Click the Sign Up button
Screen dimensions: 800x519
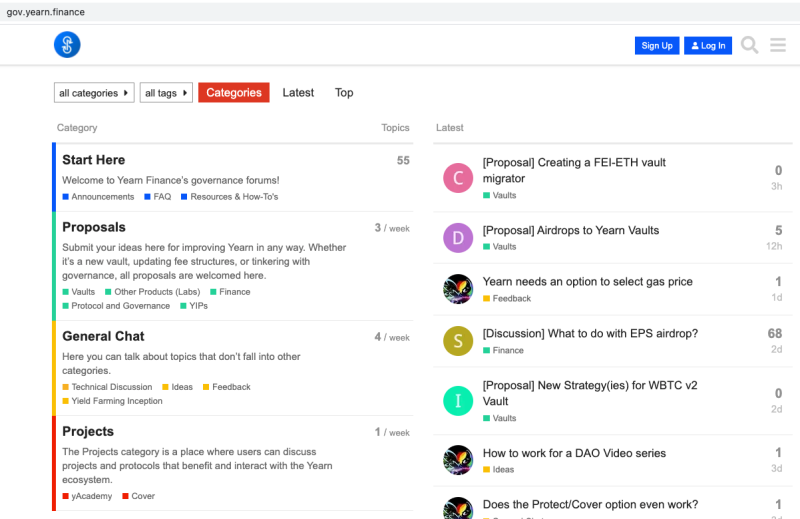point(657,45)
